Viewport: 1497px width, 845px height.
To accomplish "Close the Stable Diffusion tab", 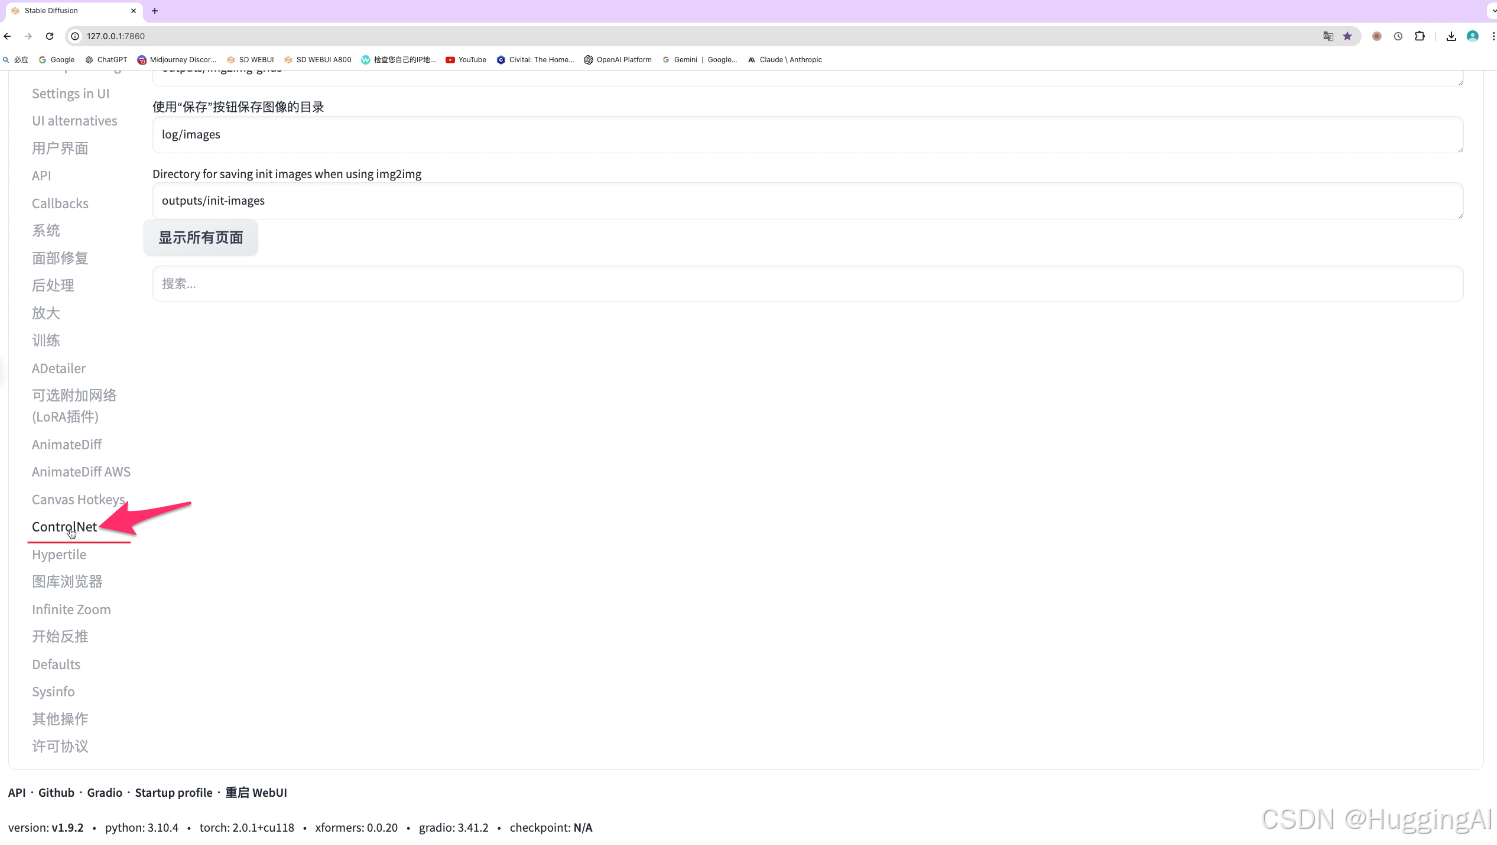I will tap(133, 11).
